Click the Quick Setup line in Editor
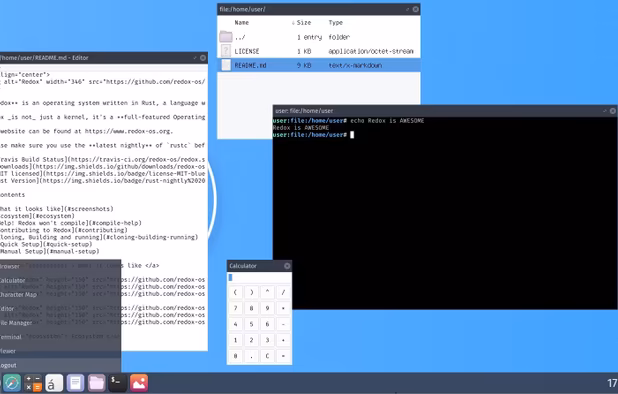 46,244
